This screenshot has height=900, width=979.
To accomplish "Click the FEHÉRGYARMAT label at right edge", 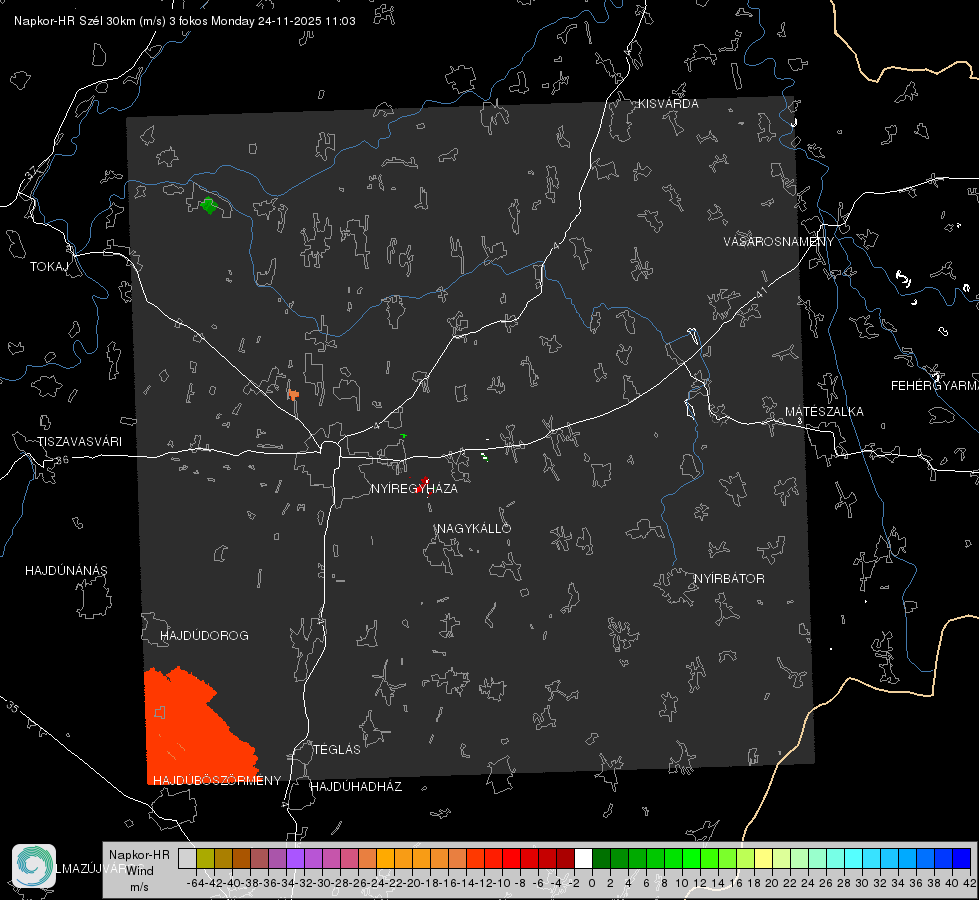I will pos(935,386).
